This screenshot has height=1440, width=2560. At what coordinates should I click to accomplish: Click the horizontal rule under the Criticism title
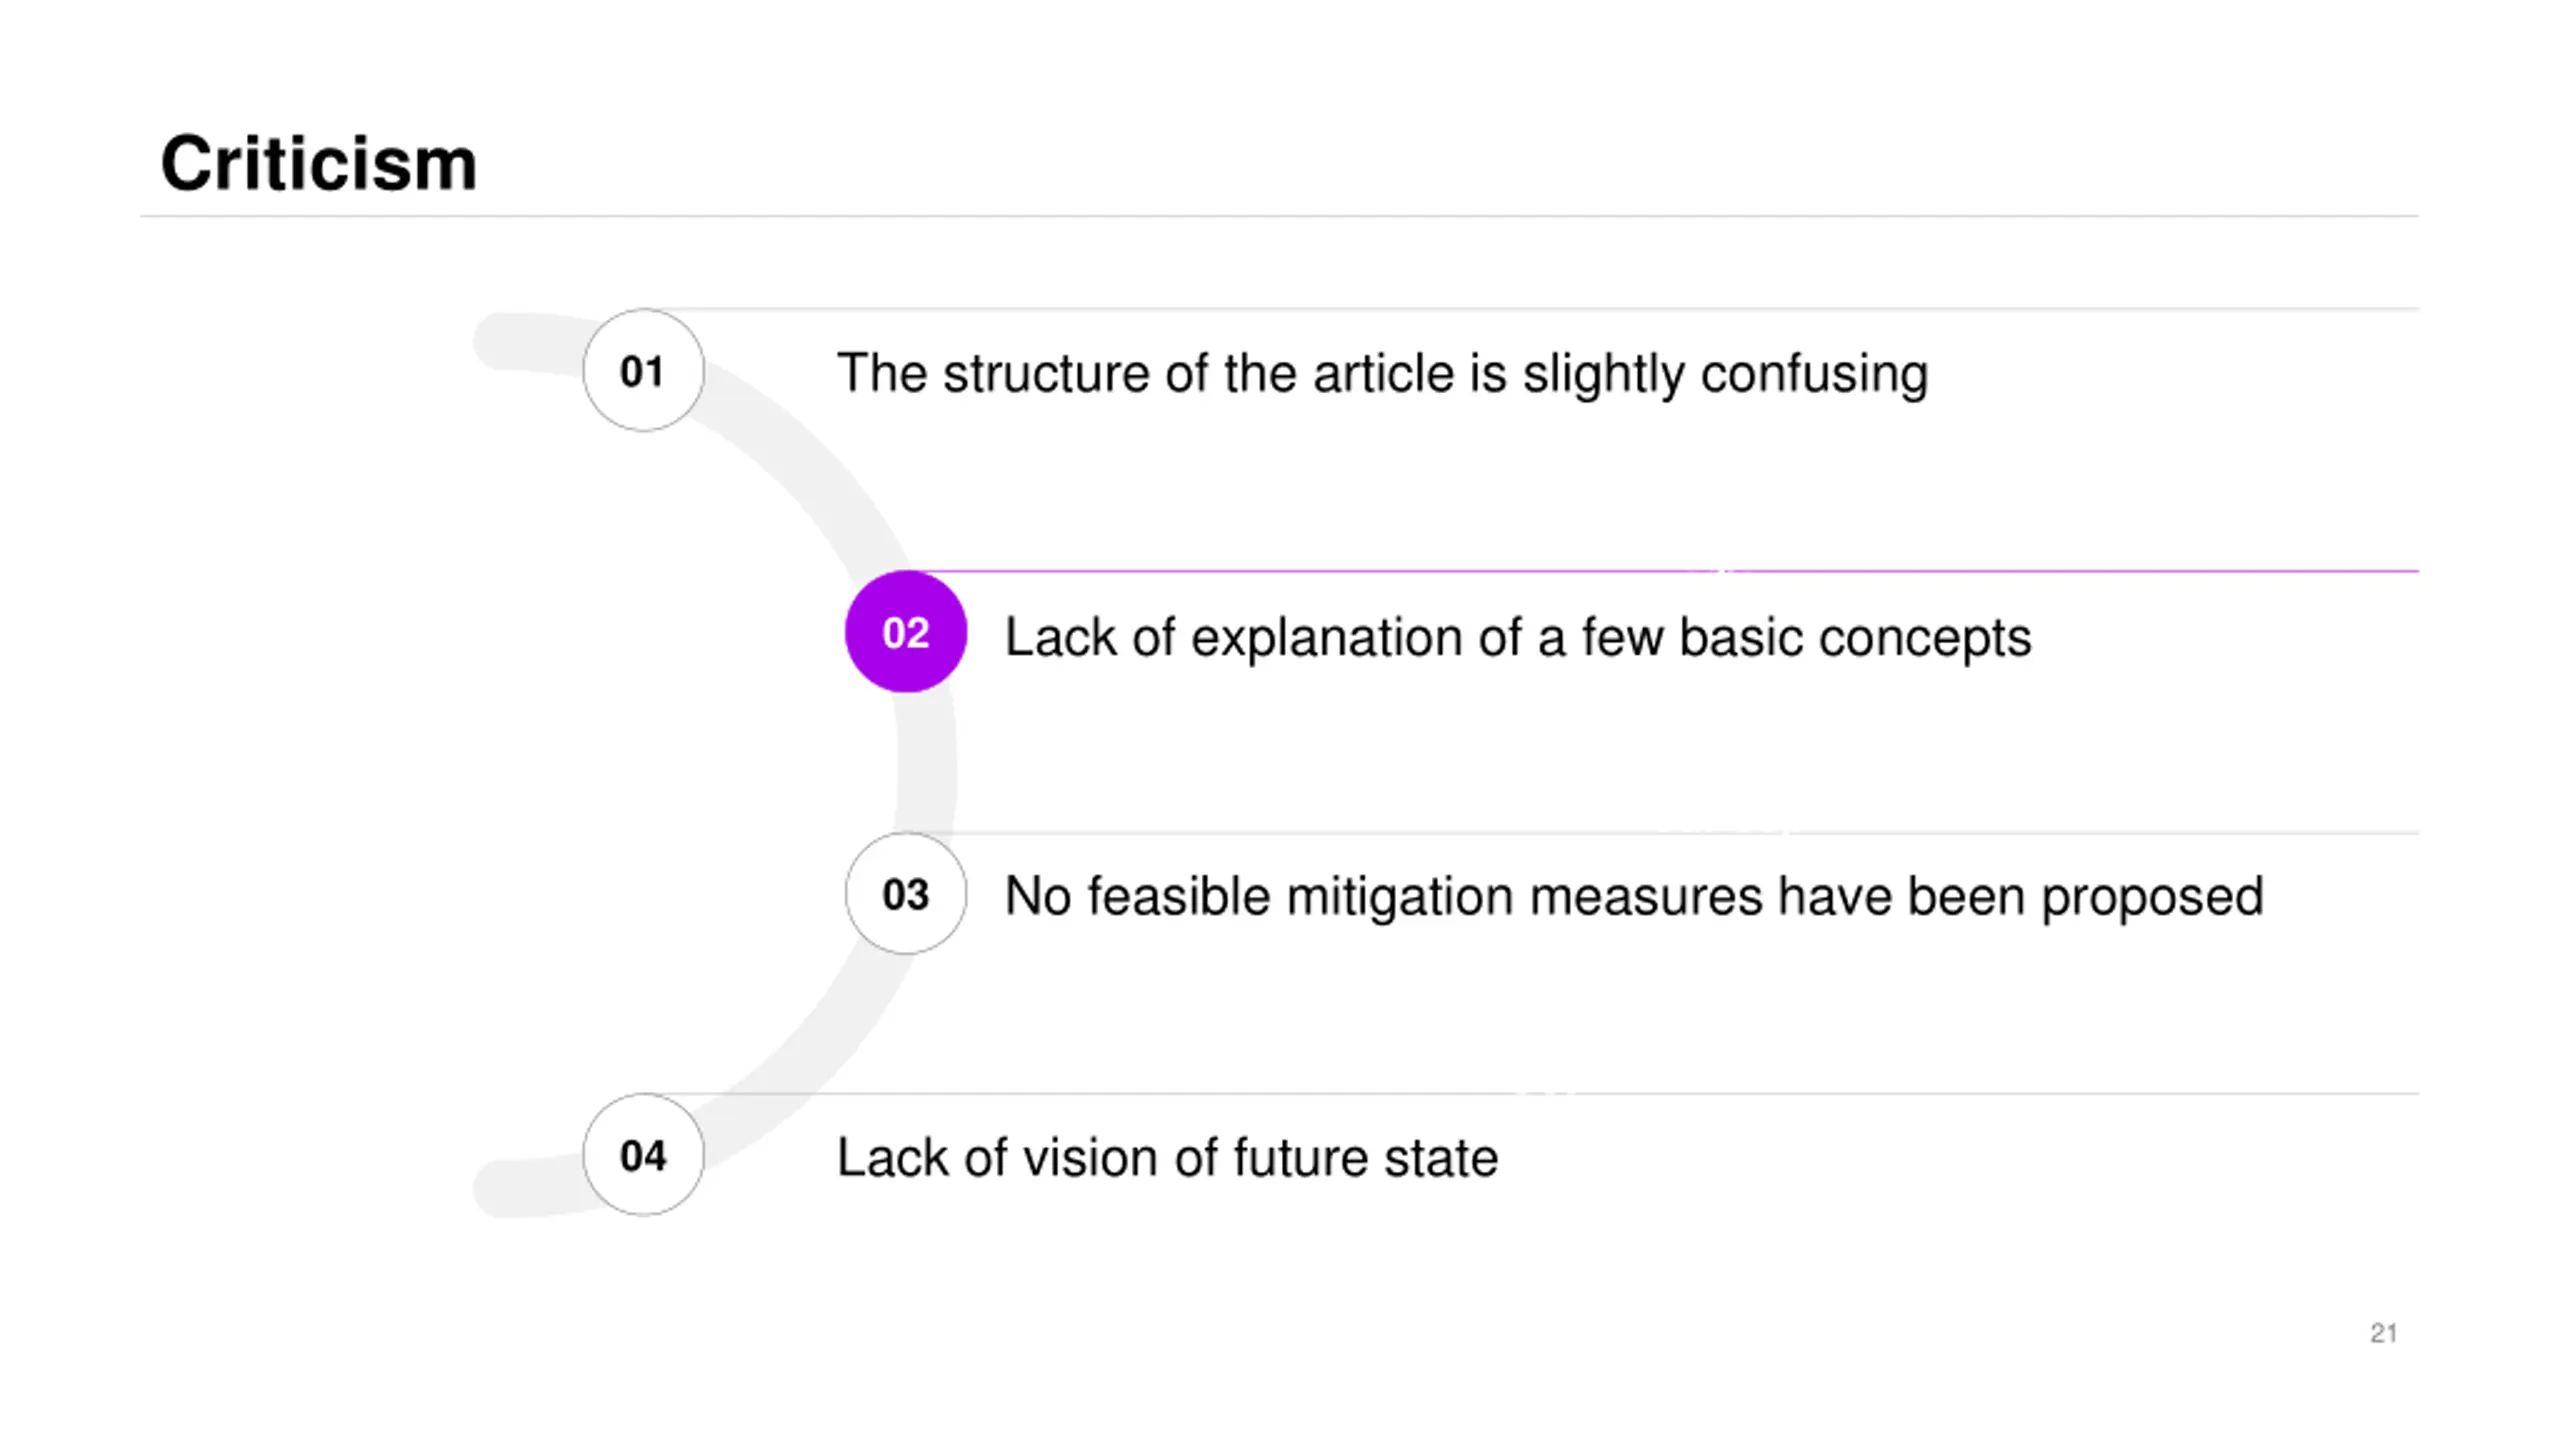[x=1279, y=216]
